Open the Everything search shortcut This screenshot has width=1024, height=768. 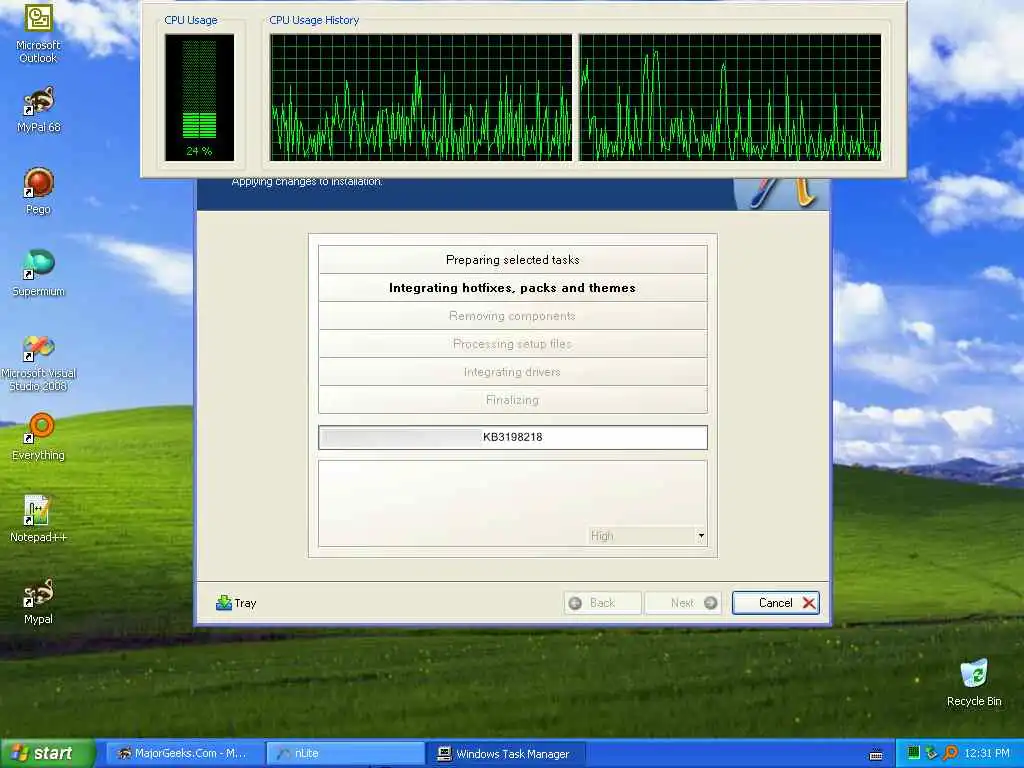[39, 437]
